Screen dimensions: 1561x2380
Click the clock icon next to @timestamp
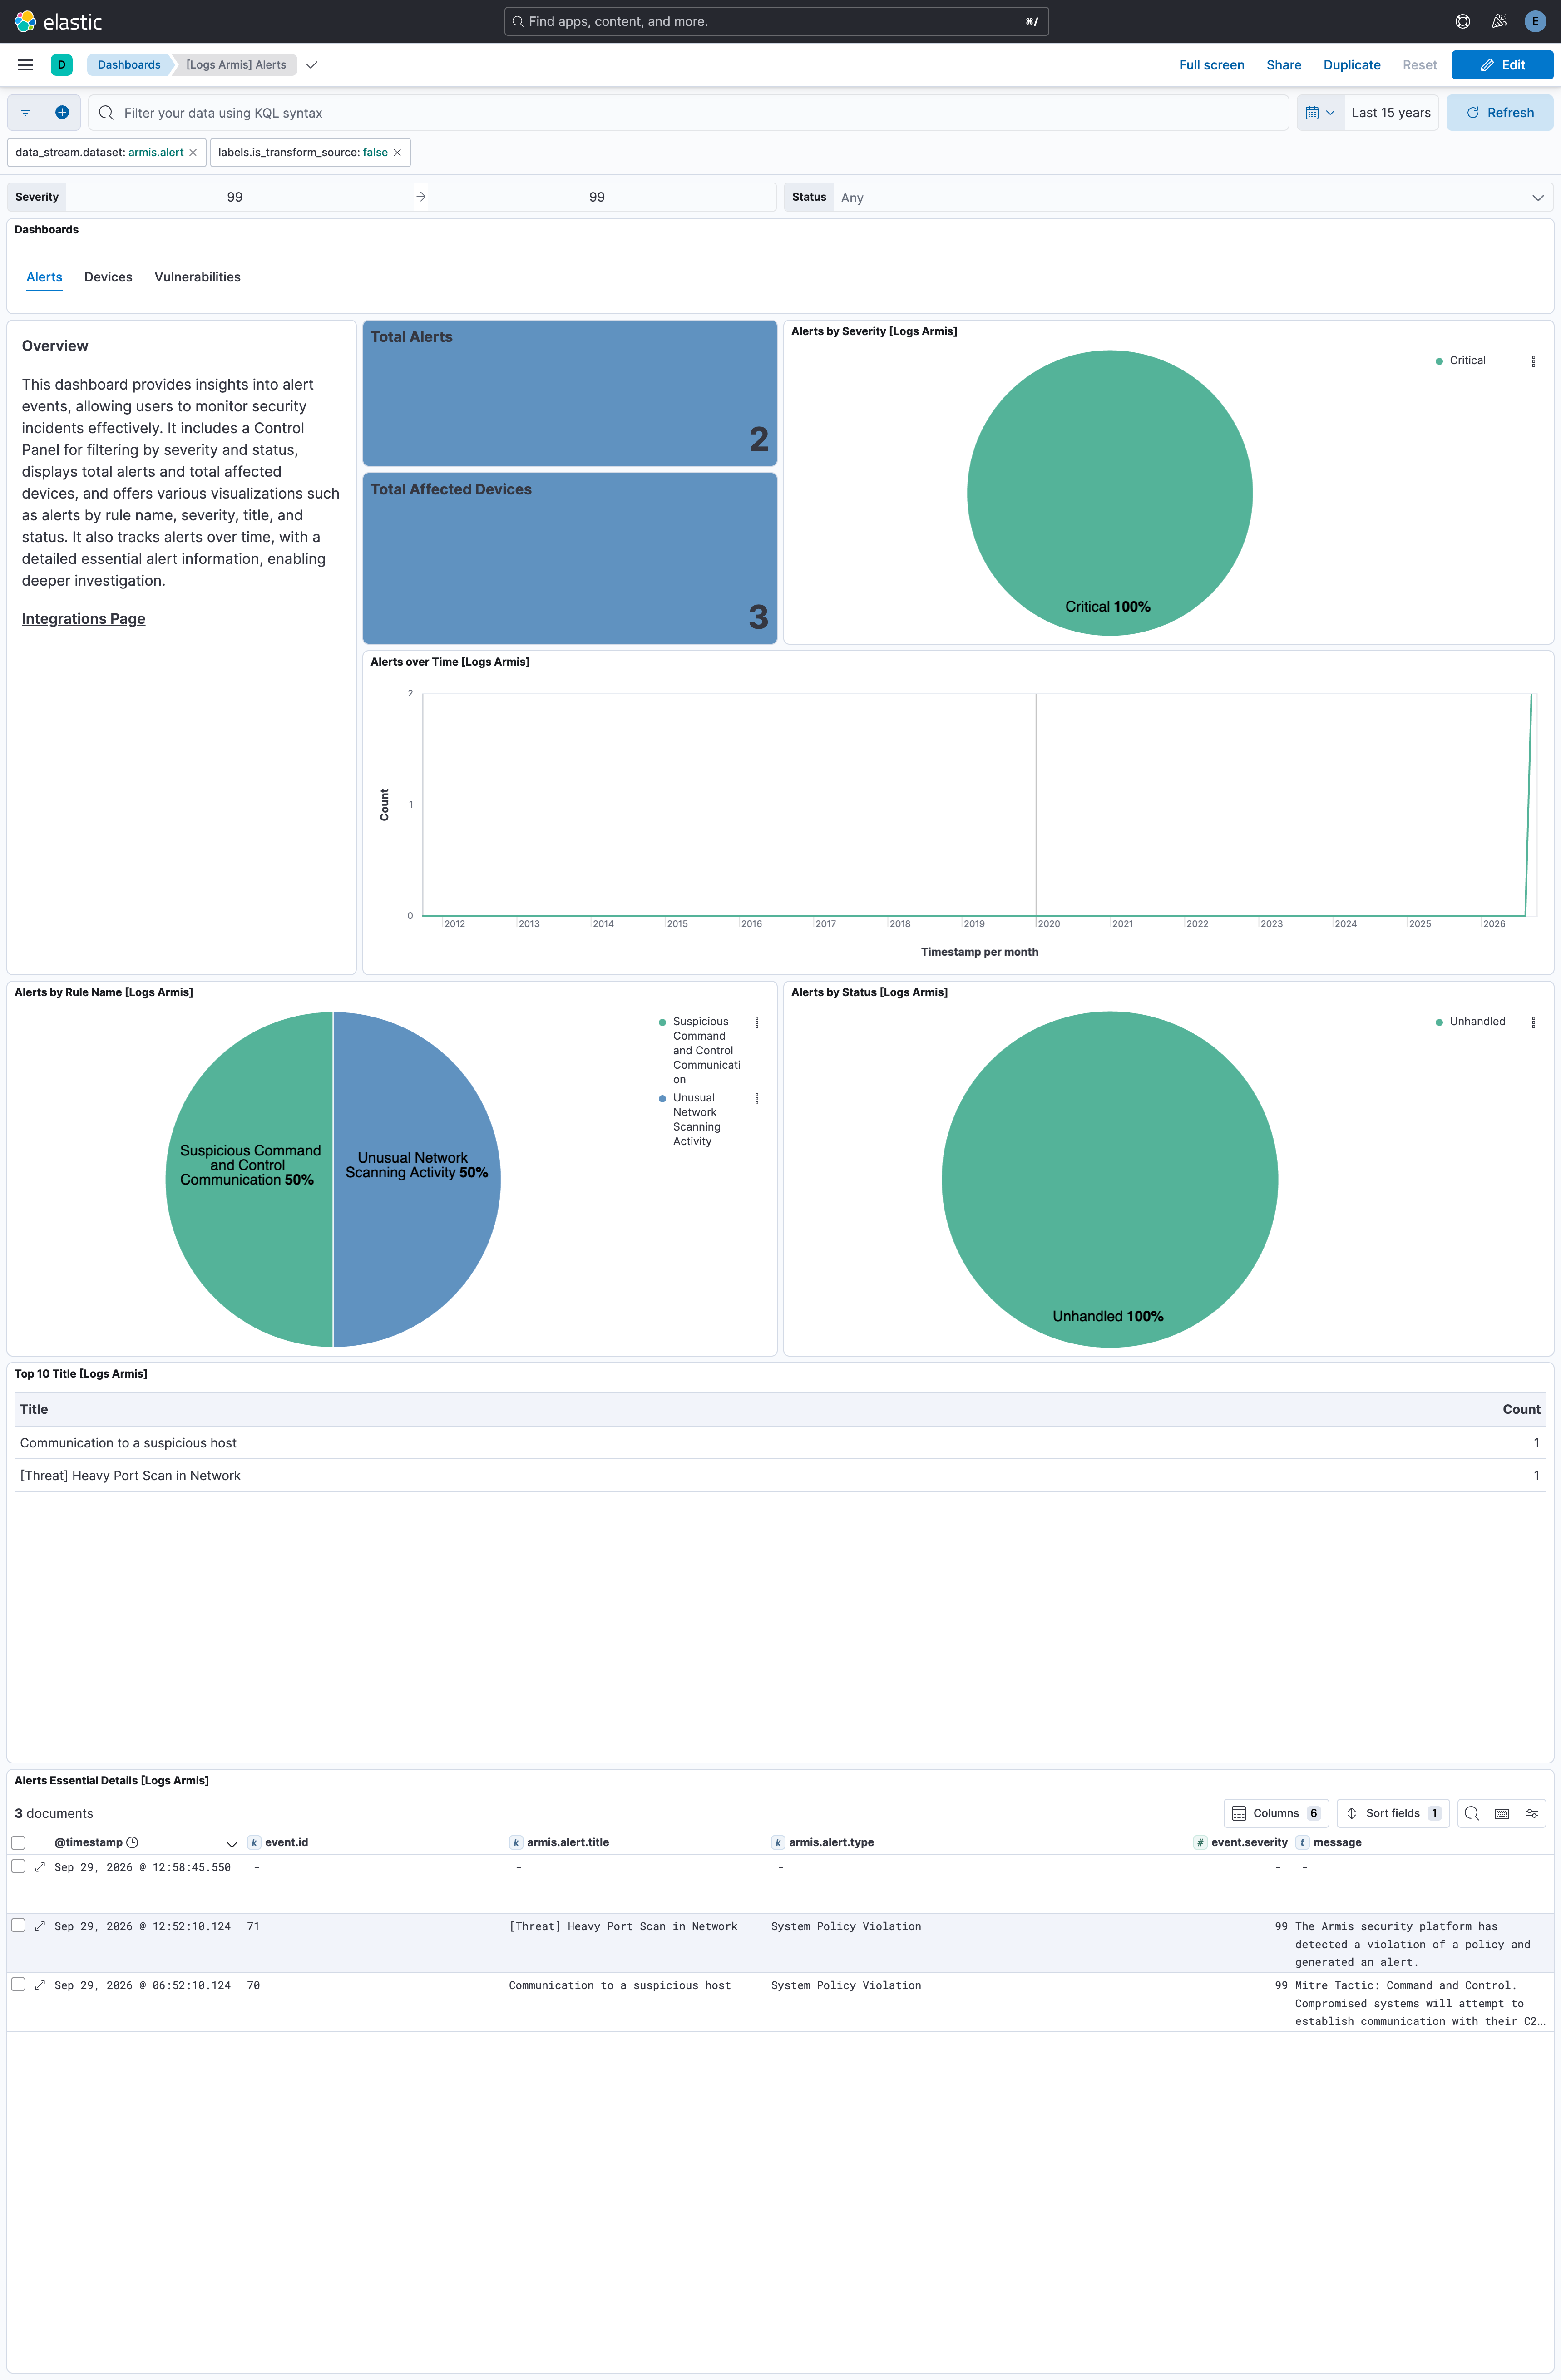pos(132,1842)
